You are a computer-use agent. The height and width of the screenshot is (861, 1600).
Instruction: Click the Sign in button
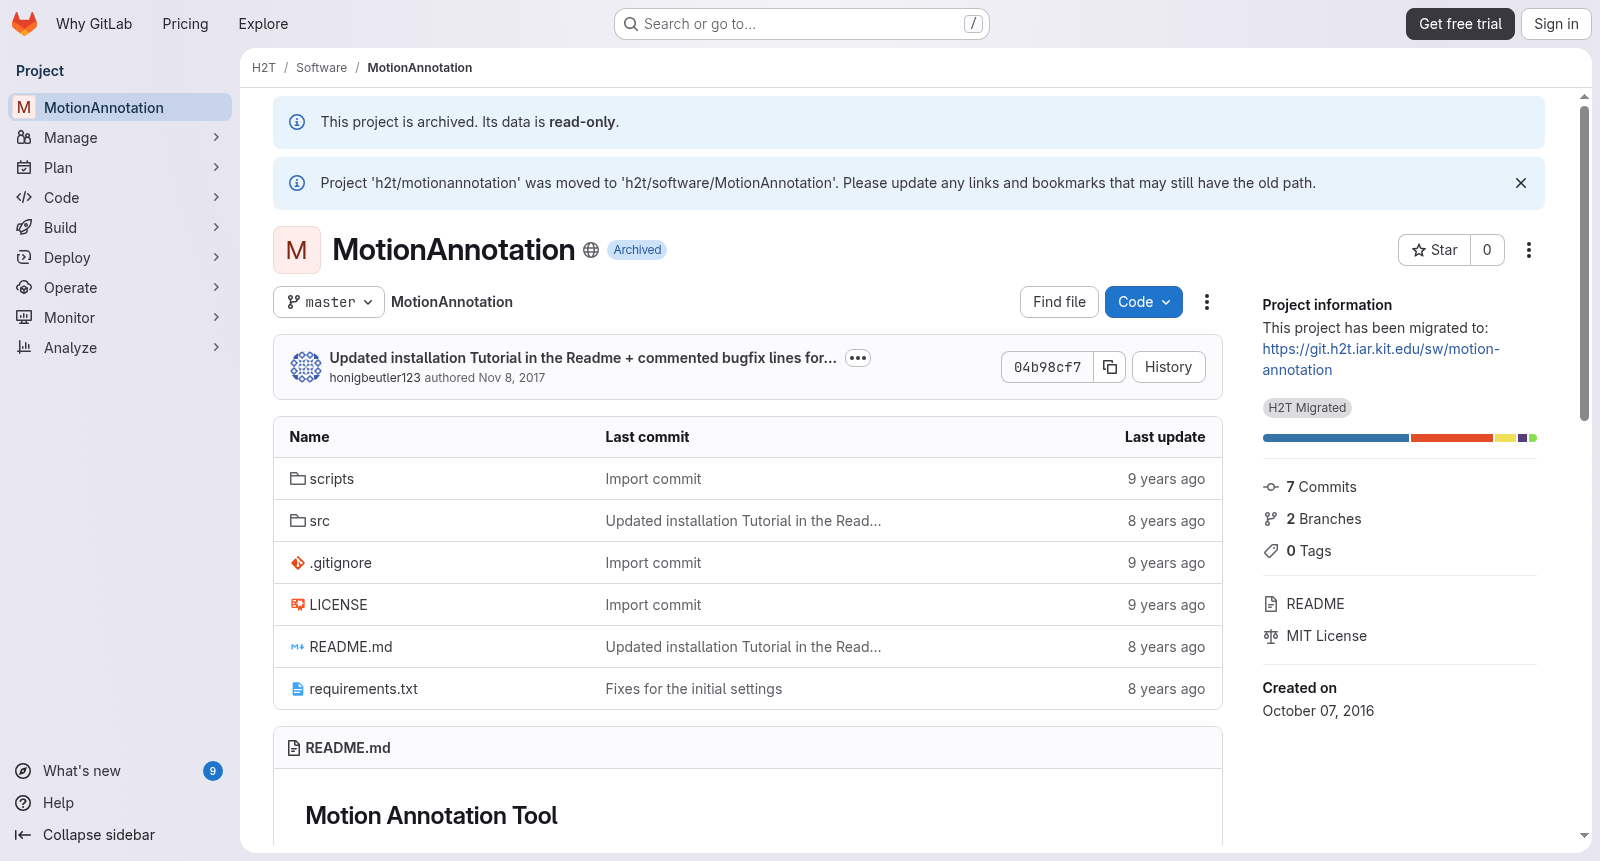1556,24
